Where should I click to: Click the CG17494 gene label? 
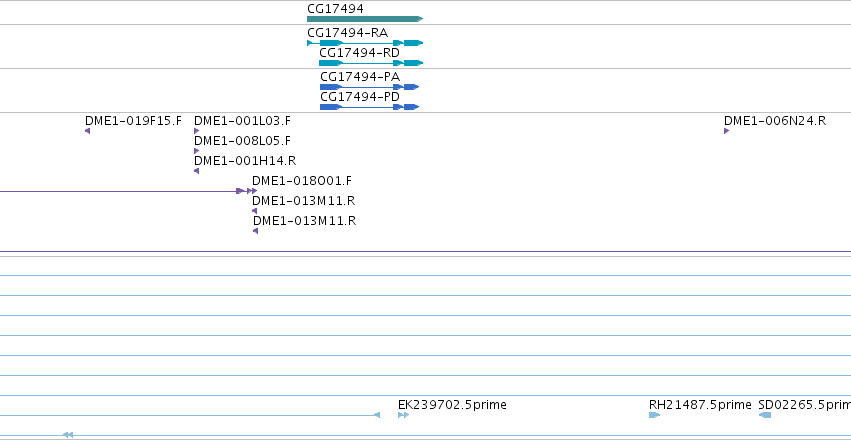[x=335, y=9]
